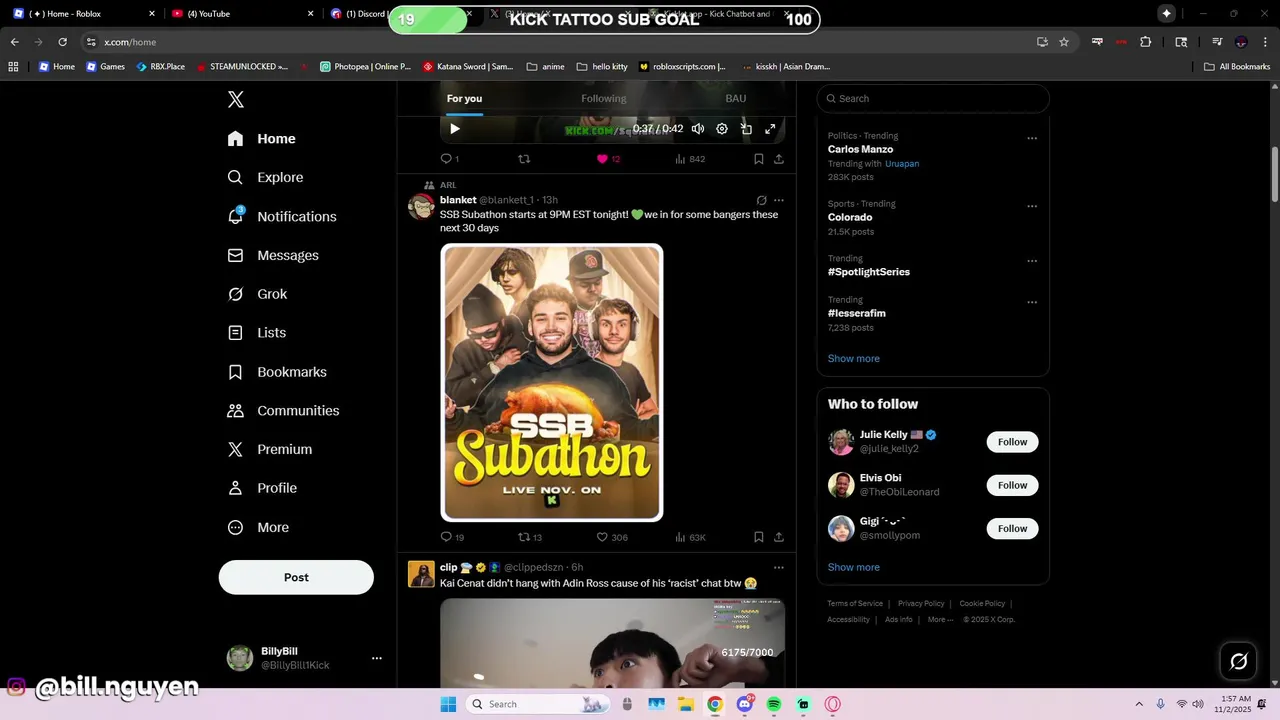
Task: Open Premium in the sidebar
Action: coord(270,450)
